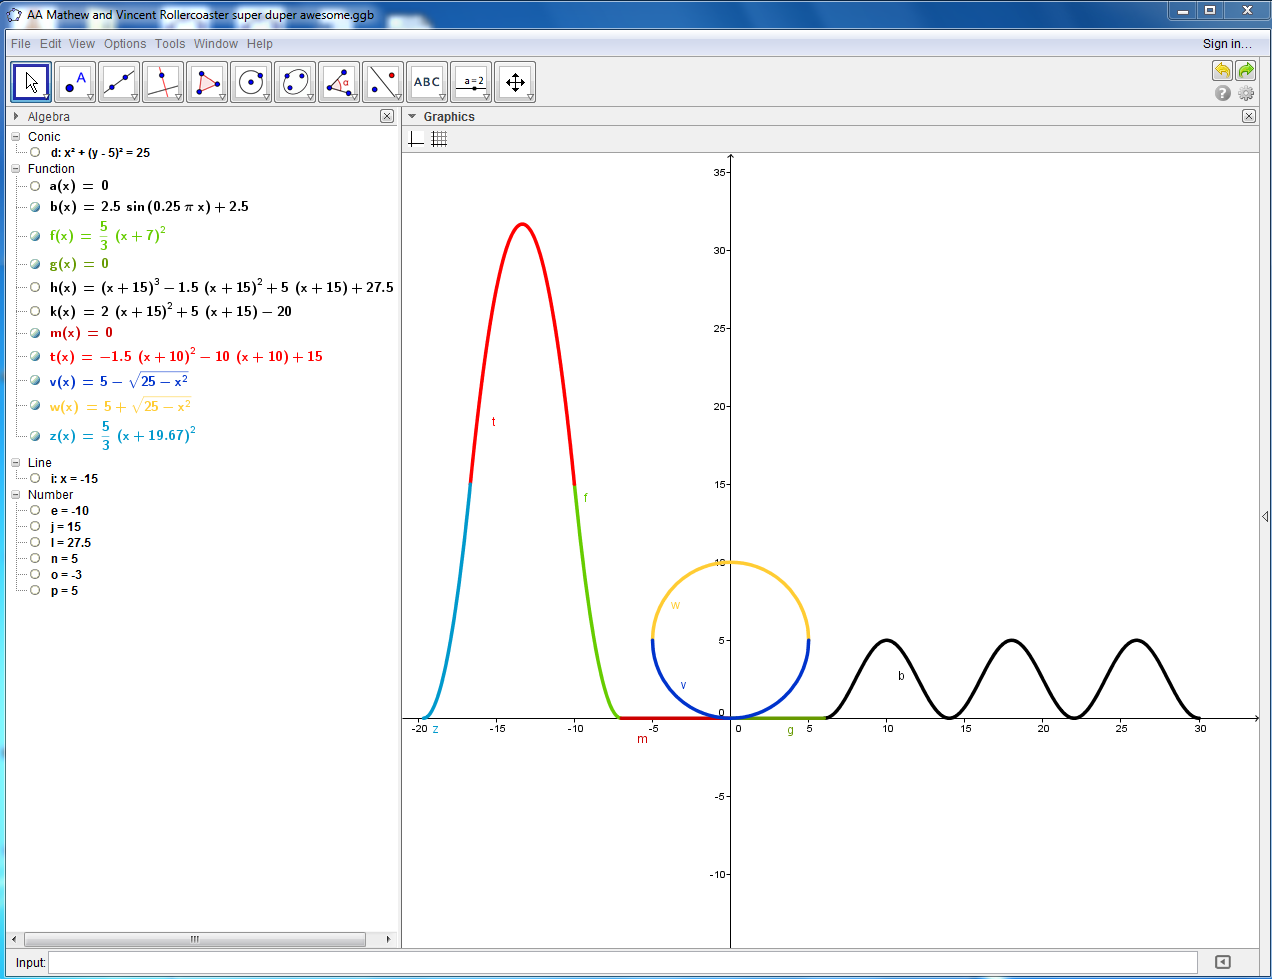Hide function w(x) via its bullet
This screenshot has width=1272, height=979.
click(x=35, y=406)
